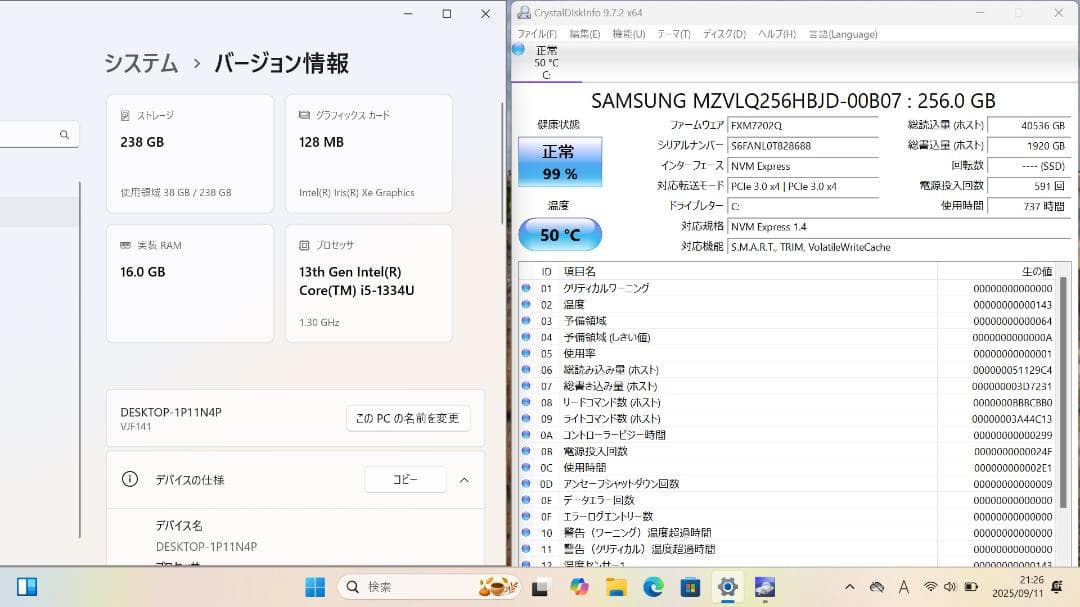Open the テーマ(T) menu
Viewport: 1080px width, 607px height.
673,33
